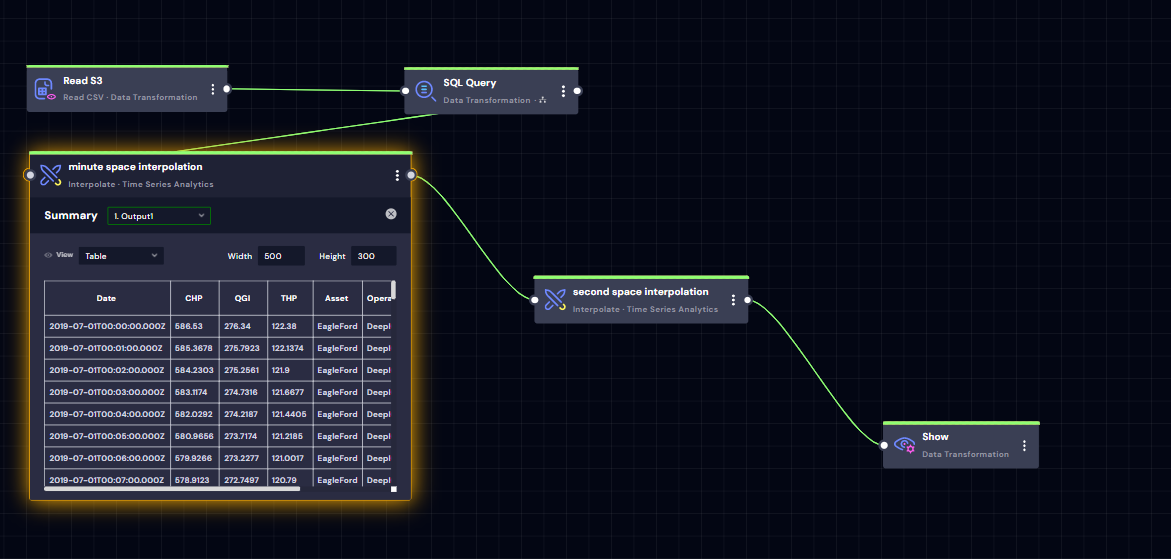Click the second space interpolation node icon

[x=554, y=300]
